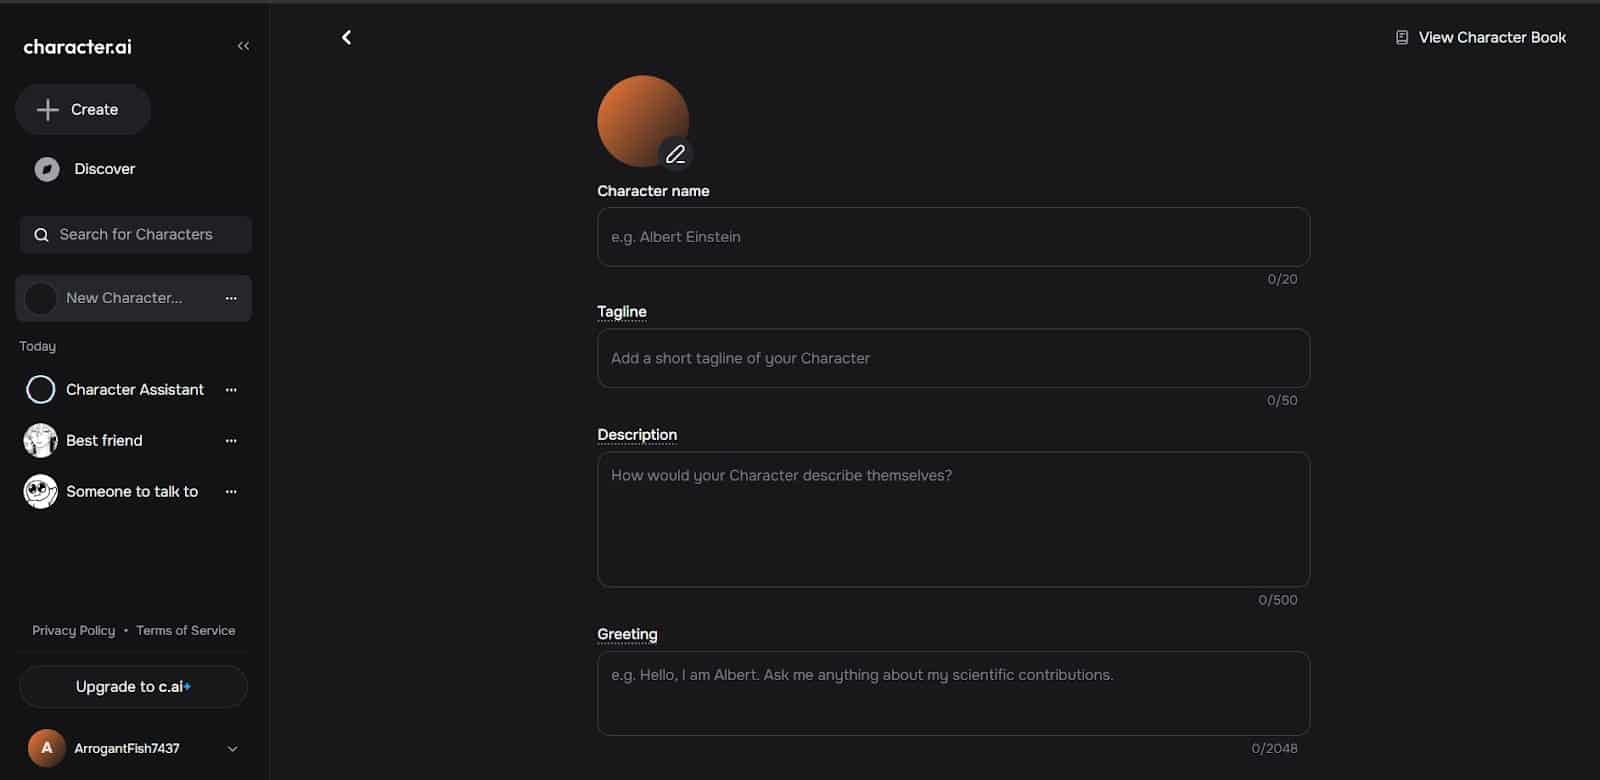Viewport: 1600px width, 780px height.
Task: Click the Best friend avatar
Action: pyautogui.click(x=41, y=440)
